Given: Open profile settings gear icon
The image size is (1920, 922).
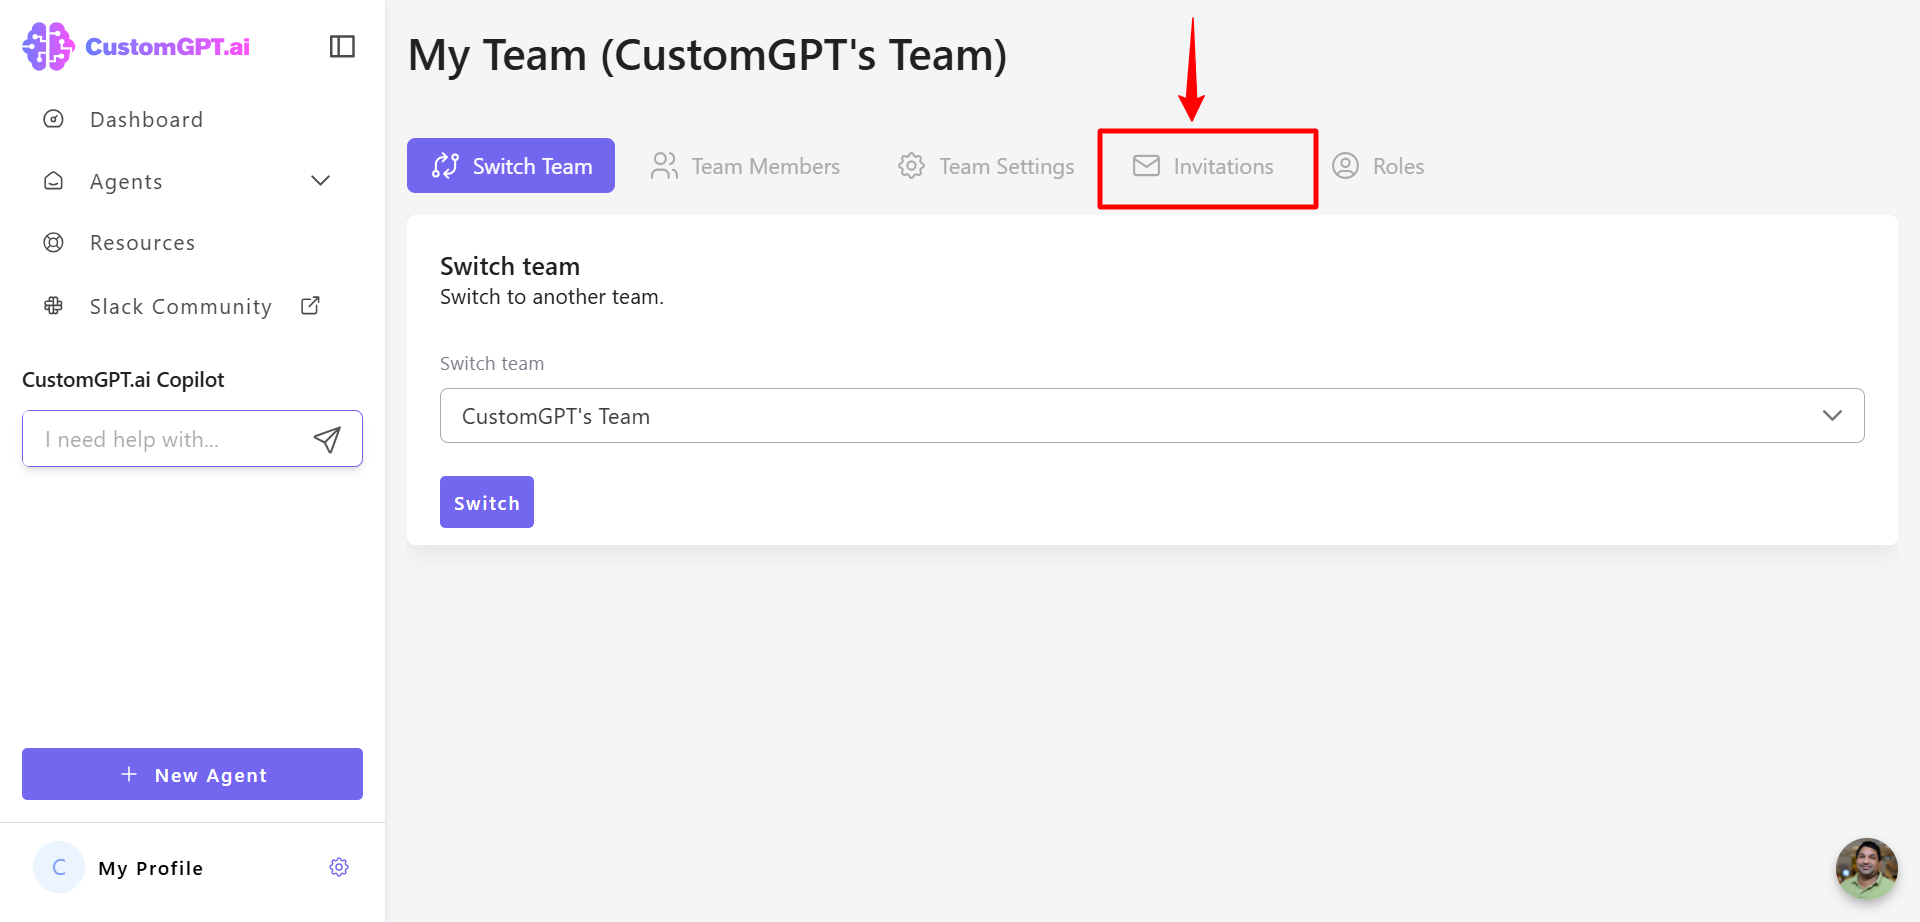Looking at the screenshot, I should [x=339, y=867].
